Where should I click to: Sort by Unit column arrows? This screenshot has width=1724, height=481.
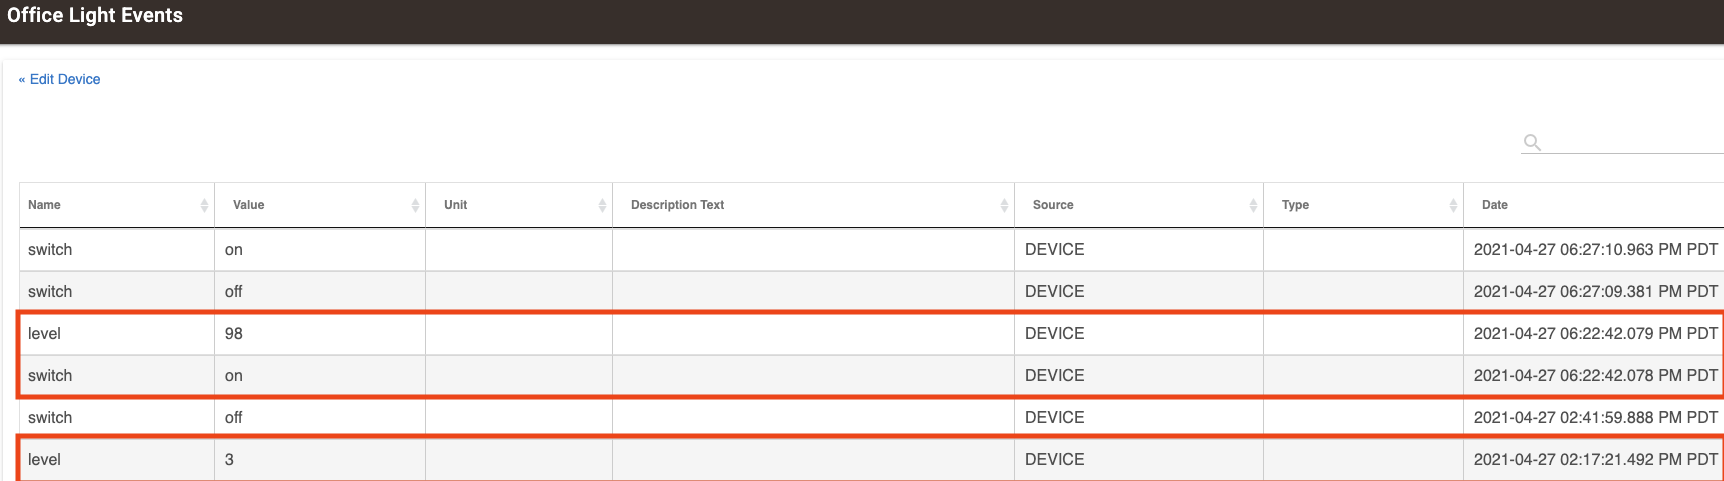tap(602, 205)
